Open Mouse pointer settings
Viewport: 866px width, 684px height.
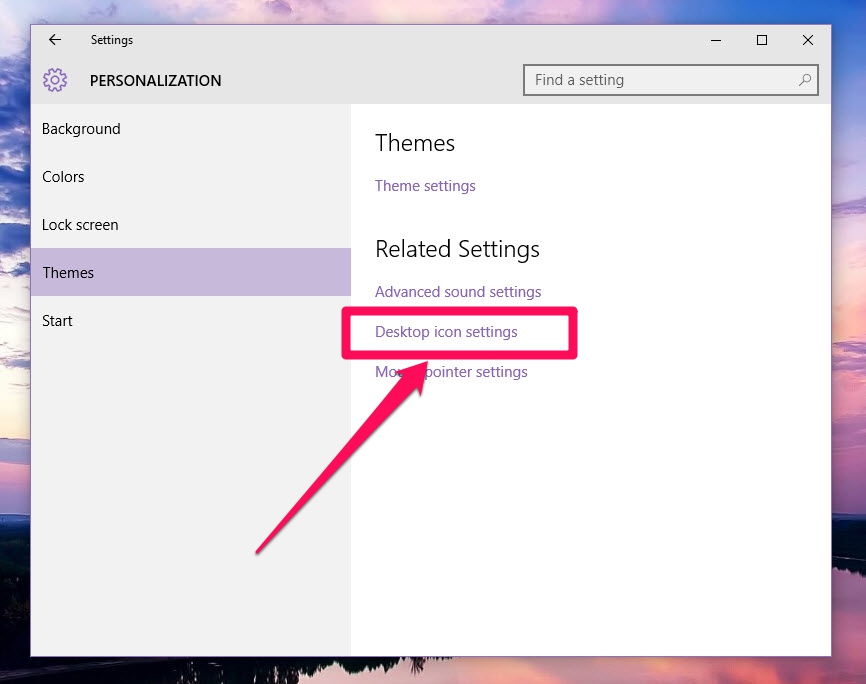coord(451,371)
